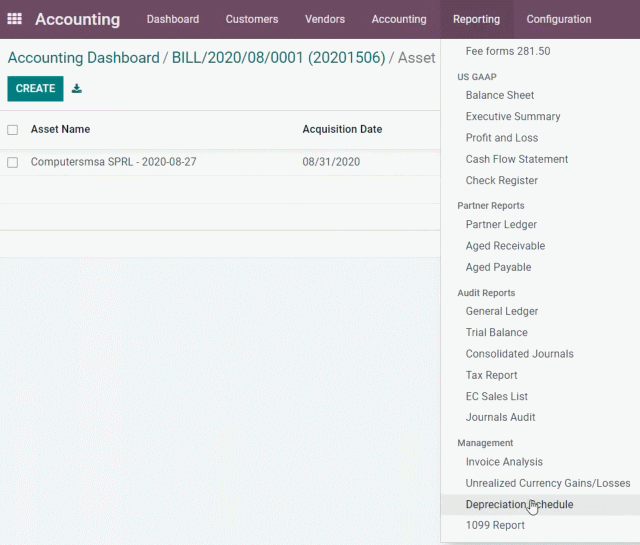Open the Balance Sheet report
The height and width of the screenshot is (545, 640).
pyautogui.click(x=500, y=95)
